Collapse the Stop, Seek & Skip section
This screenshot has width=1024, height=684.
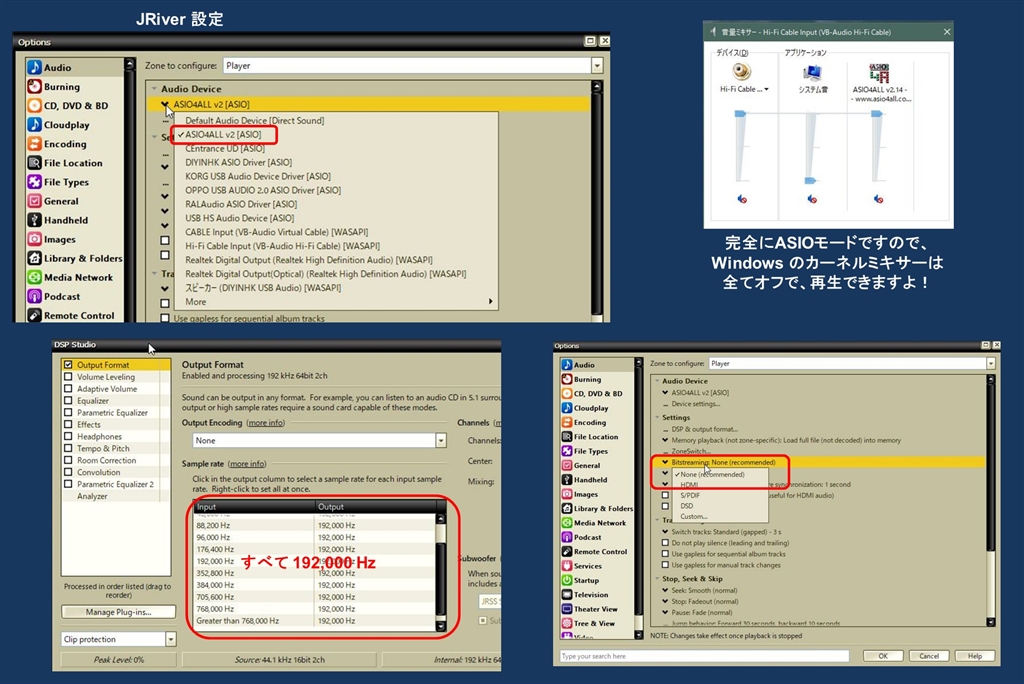(657, 579)
